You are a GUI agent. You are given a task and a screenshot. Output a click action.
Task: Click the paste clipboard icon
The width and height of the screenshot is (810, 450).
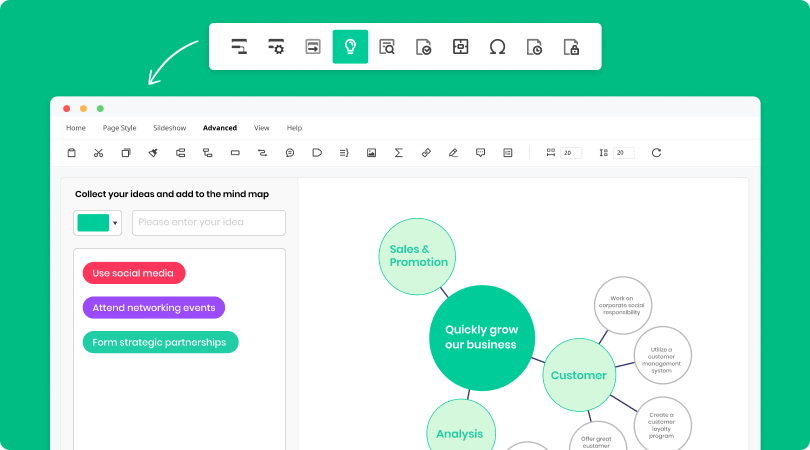(x=71, y=153)
